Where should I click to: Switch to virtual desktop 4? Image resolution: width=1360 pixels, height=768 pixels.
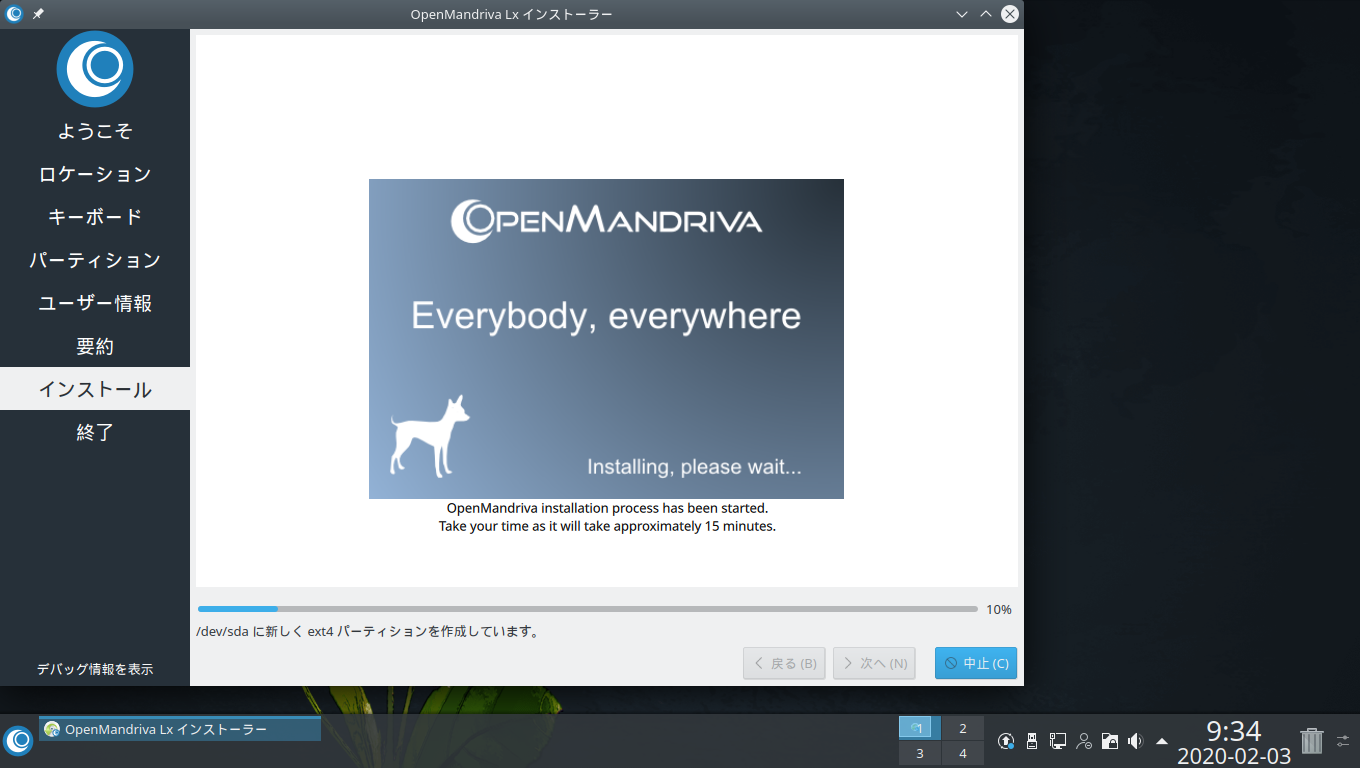point(963,753)
